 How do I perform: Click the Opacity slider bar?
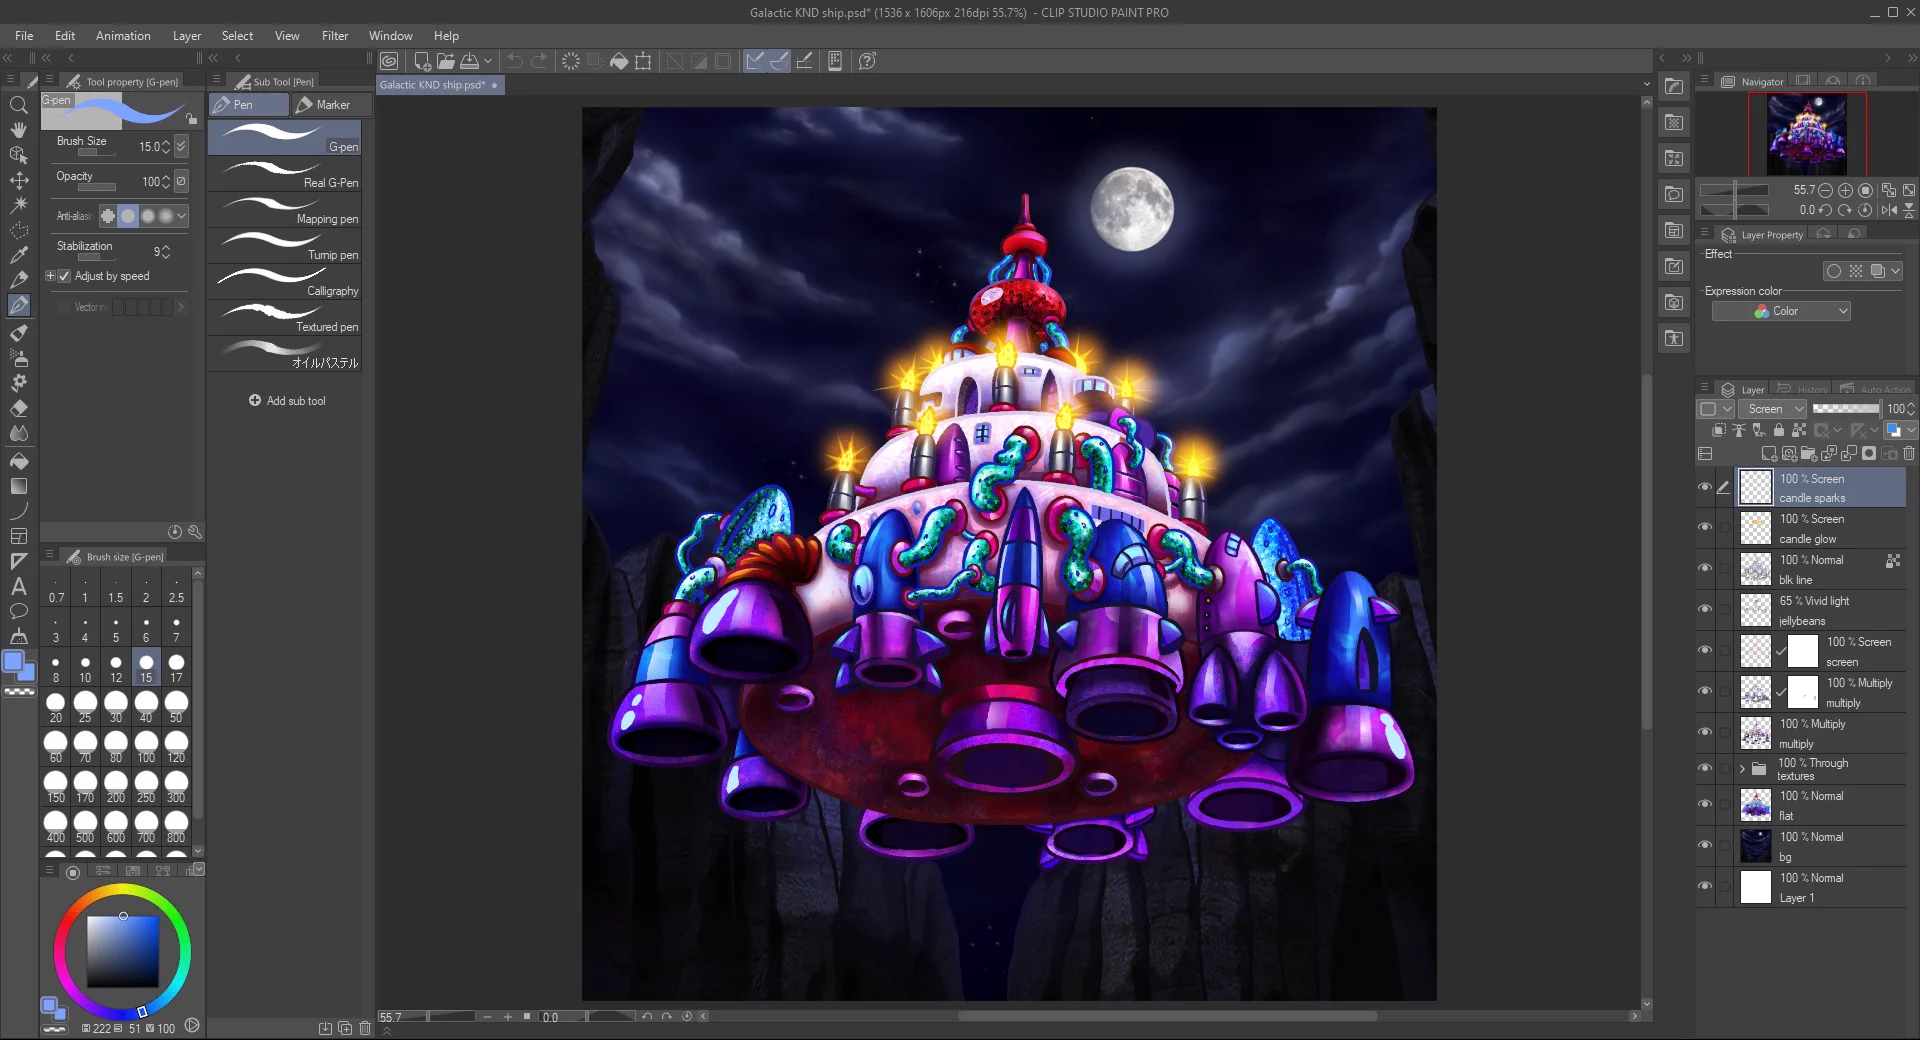(x=97, y=188)
